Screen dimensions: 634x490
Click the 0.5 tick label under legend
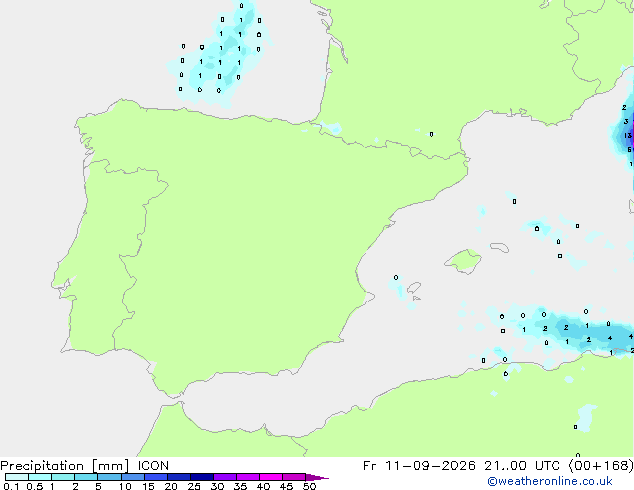tap(35, 486)
